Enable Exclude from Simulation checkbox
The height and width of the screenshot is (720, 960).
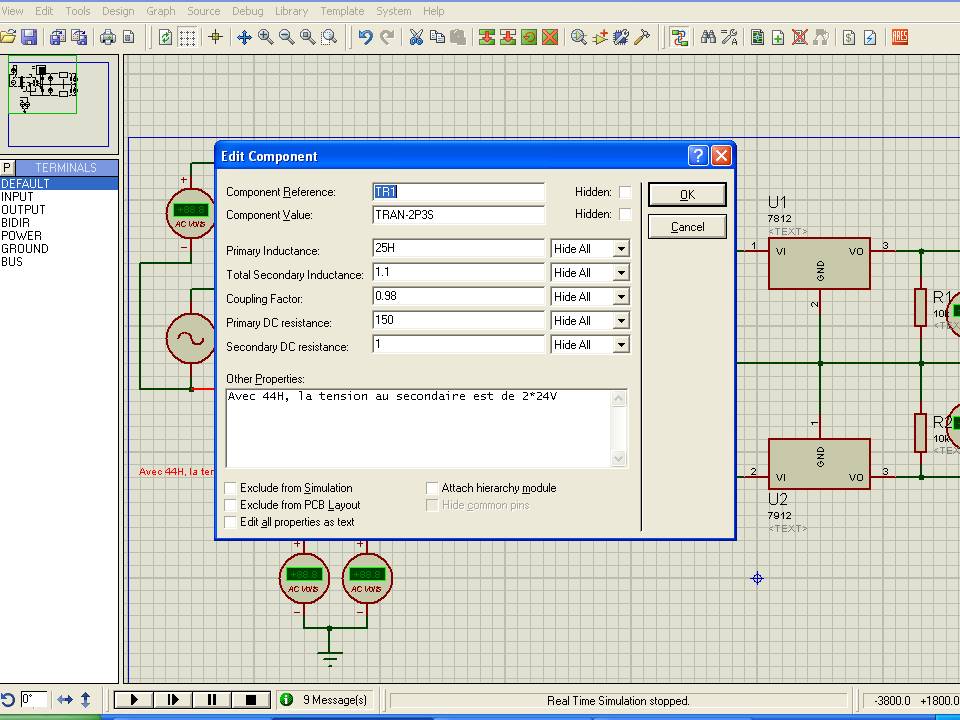pyautogui.click(x=231, y=488)
